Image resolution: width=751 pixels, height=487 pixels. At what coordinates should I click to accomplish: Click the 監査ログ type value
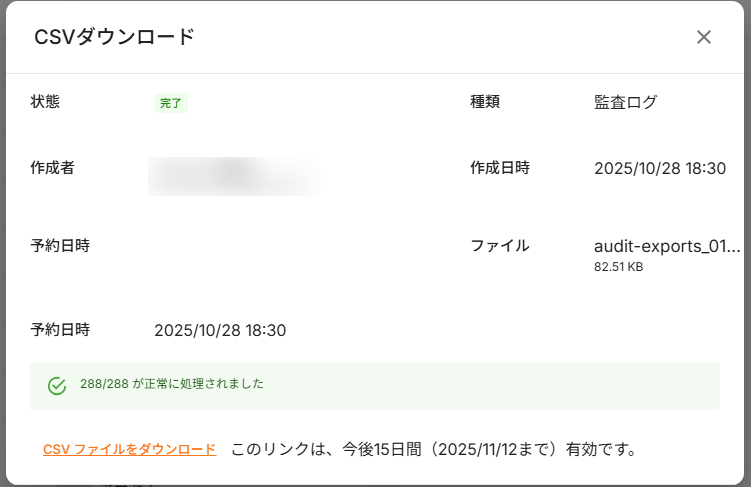625,102
